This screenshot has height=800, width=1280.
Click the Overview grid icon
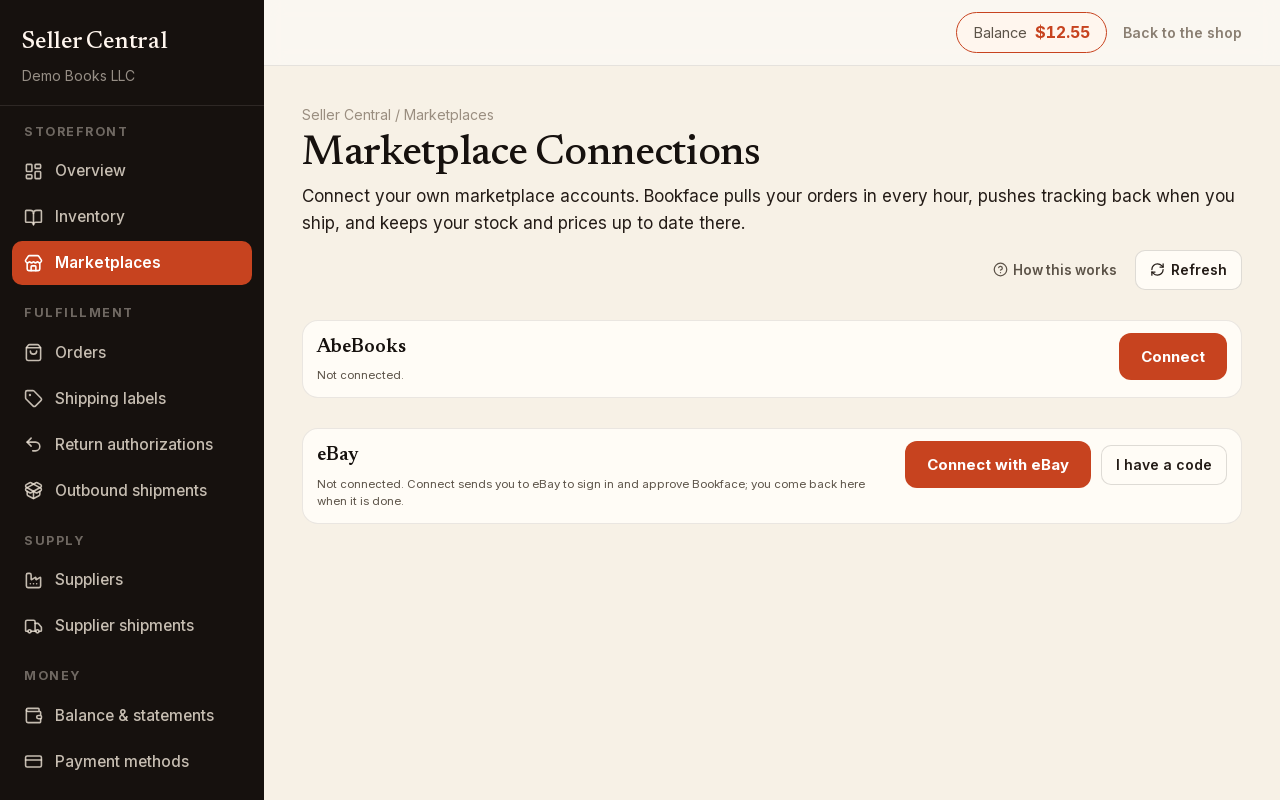[x=33, y=171]
